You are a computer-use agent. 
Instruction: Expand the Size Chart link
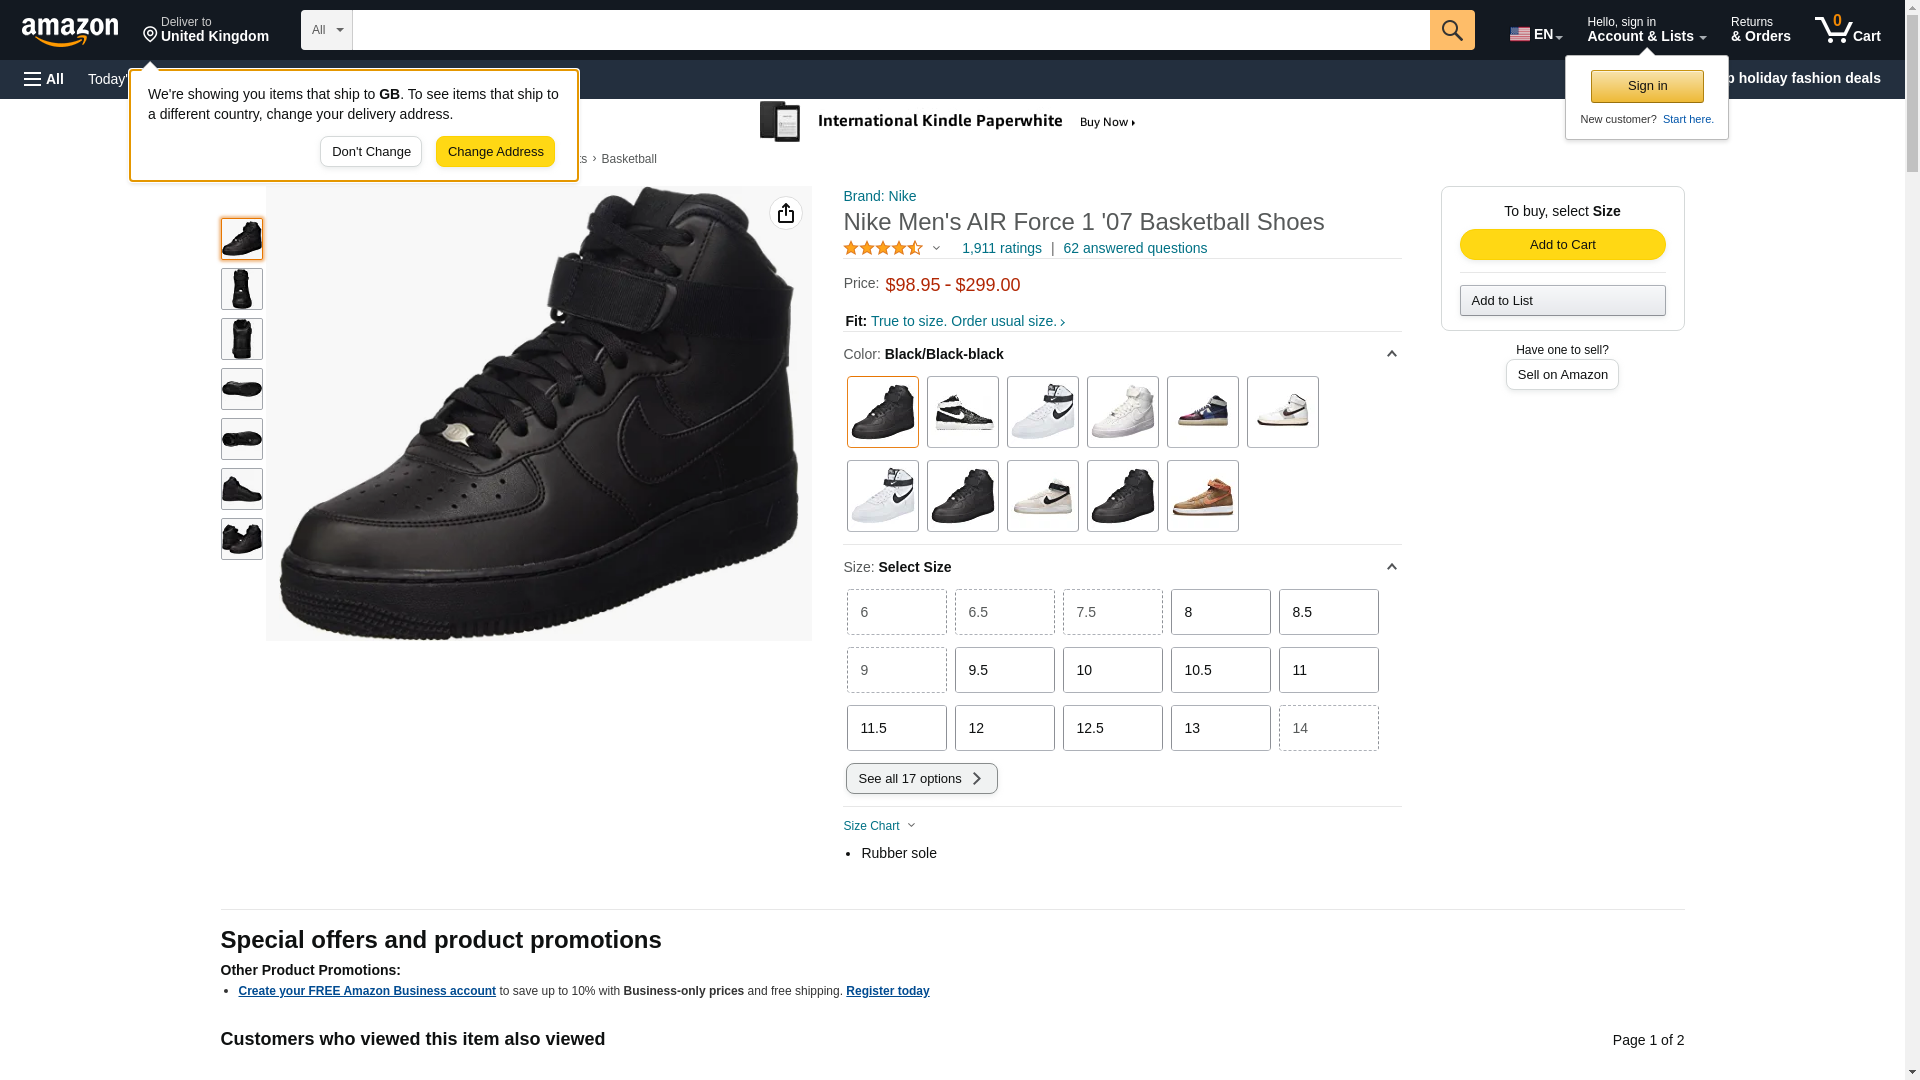(879, 826)
